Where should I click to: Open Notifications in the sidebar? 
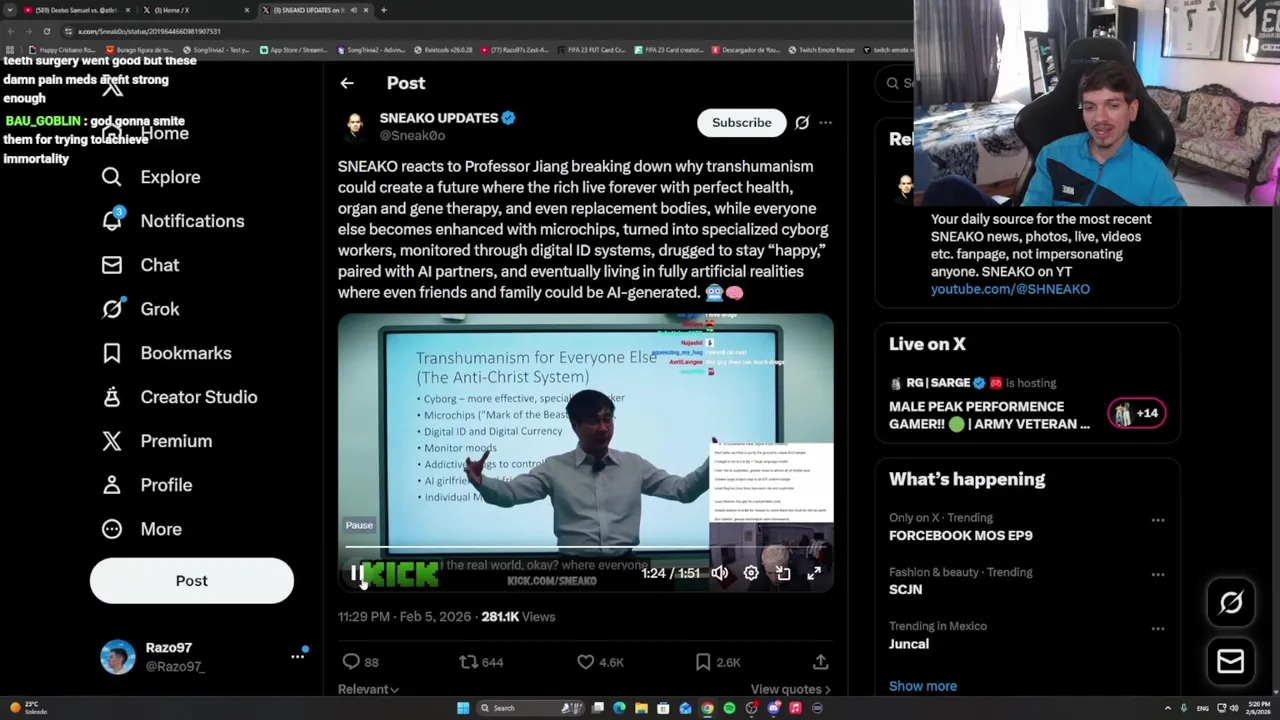(173, 221)
